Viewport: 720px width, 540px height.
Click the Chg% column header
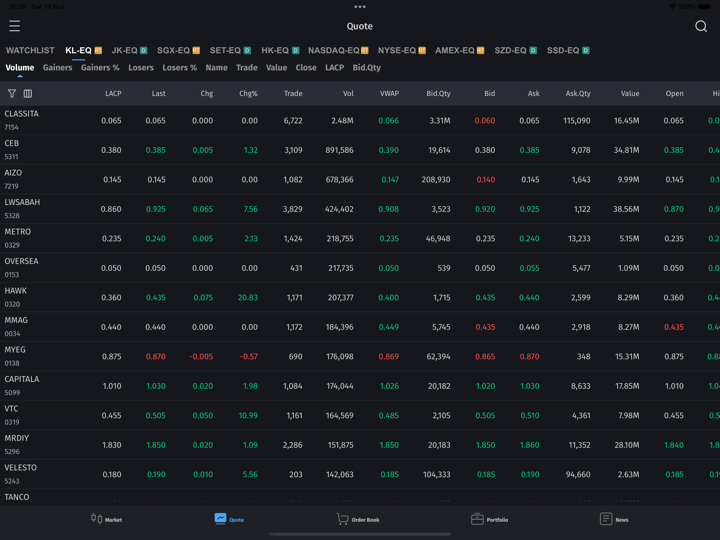point(248,94)
